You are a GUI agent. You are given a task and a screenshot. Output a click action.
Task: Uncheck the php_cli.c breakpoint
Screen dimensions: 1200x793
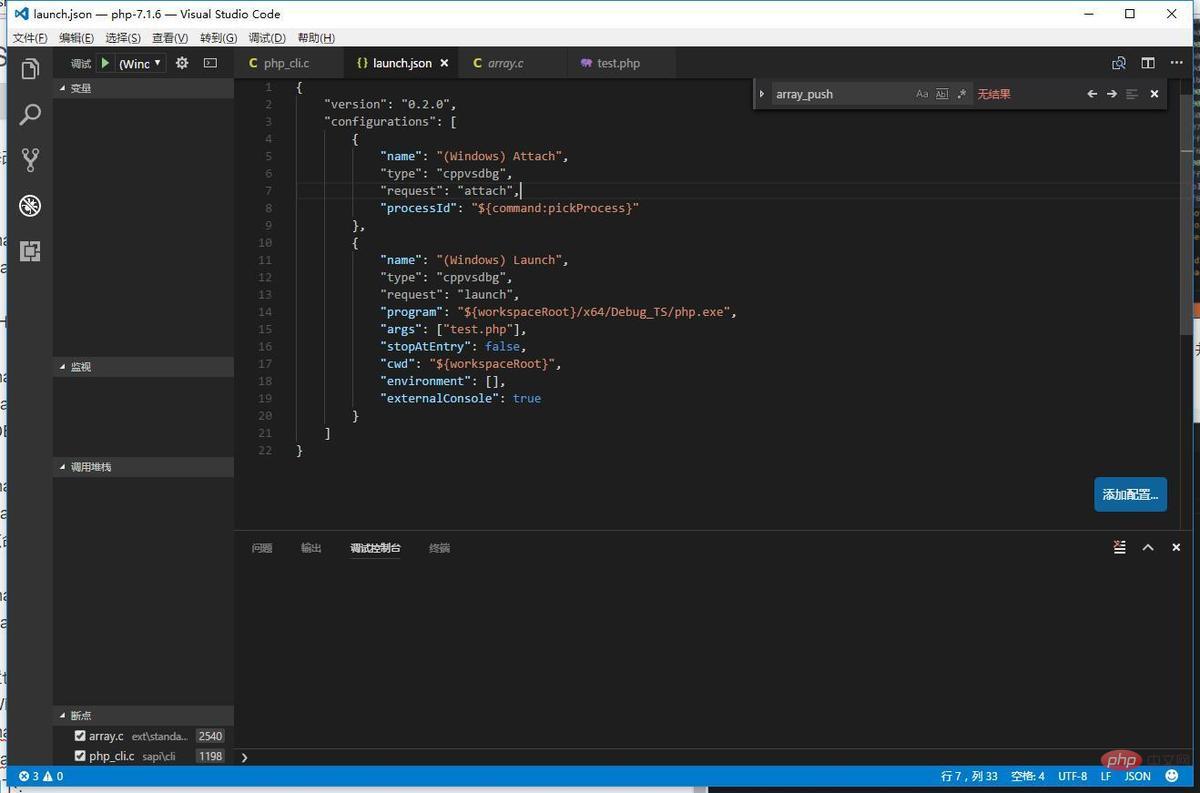(80, 756)
